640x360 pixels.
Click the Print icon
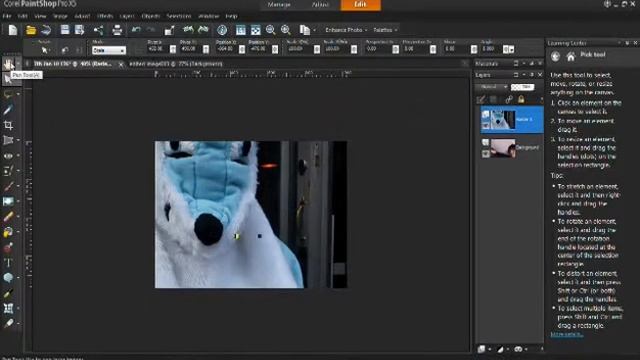coord(117,30)
